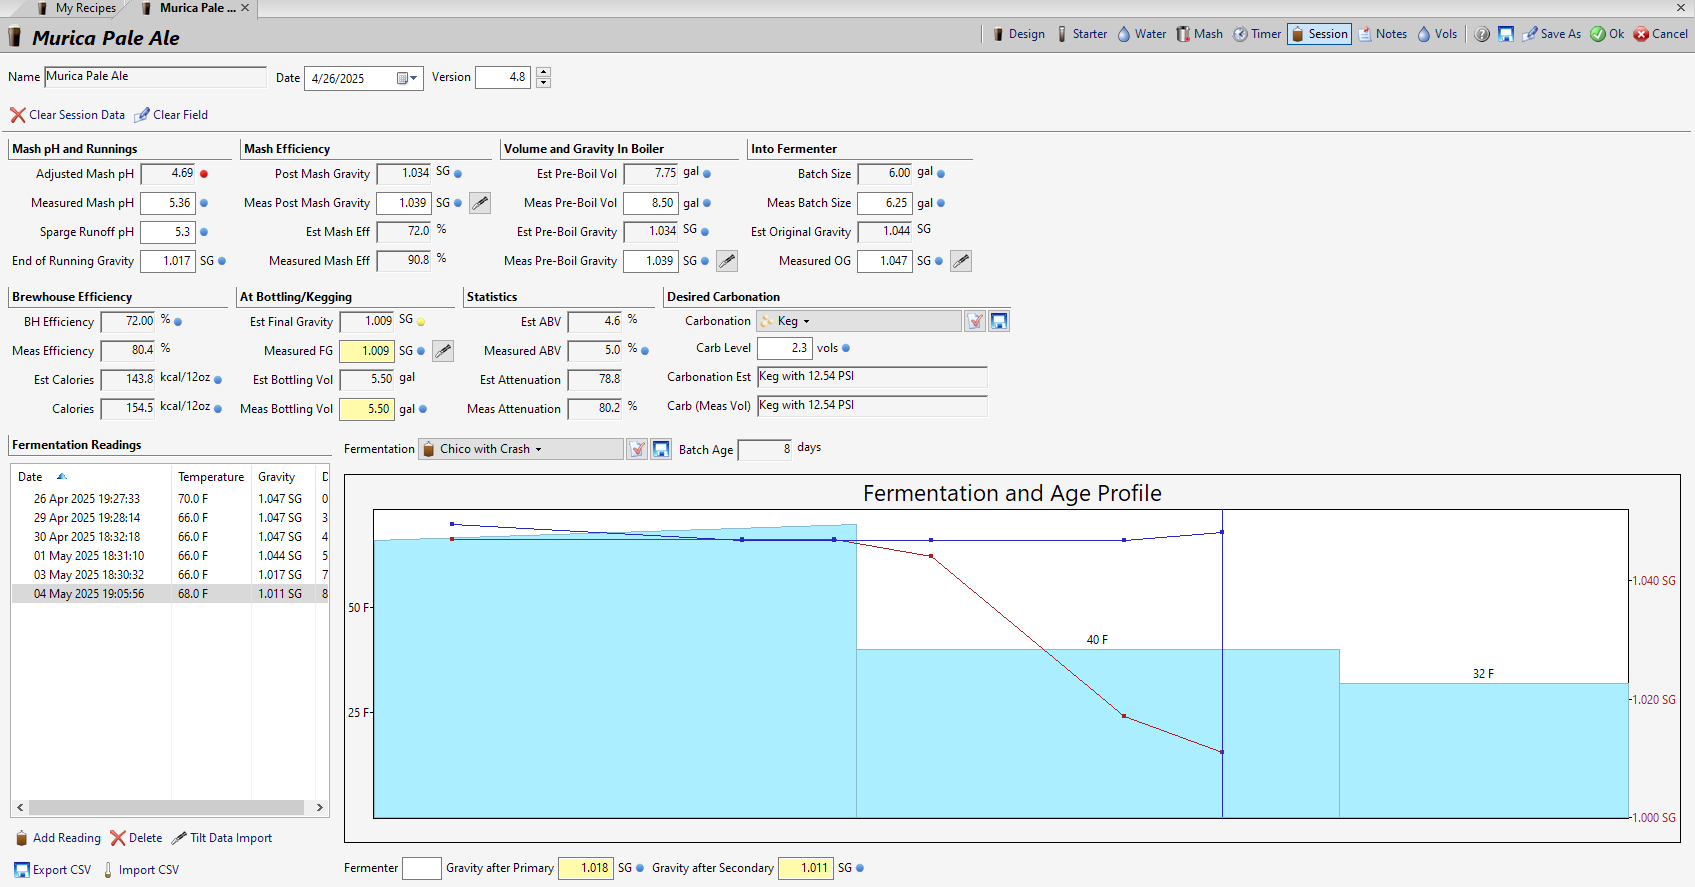Open hydrometer tool for Meas Pre-Boil Gravity
1695x887 pixels.
click(727, 261)
